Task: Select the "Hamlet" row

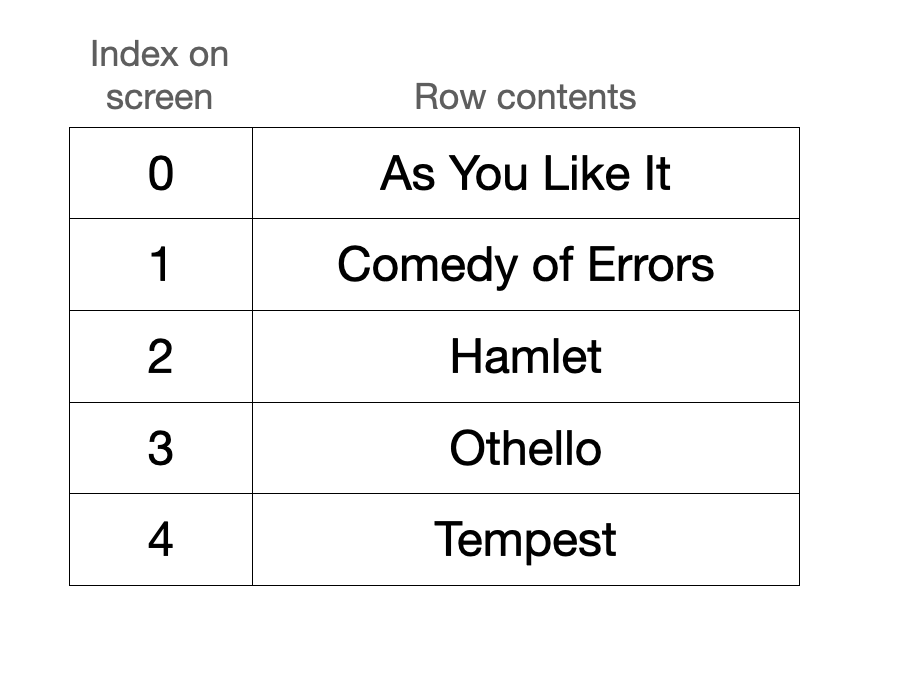Action: [x=525, y=357]
